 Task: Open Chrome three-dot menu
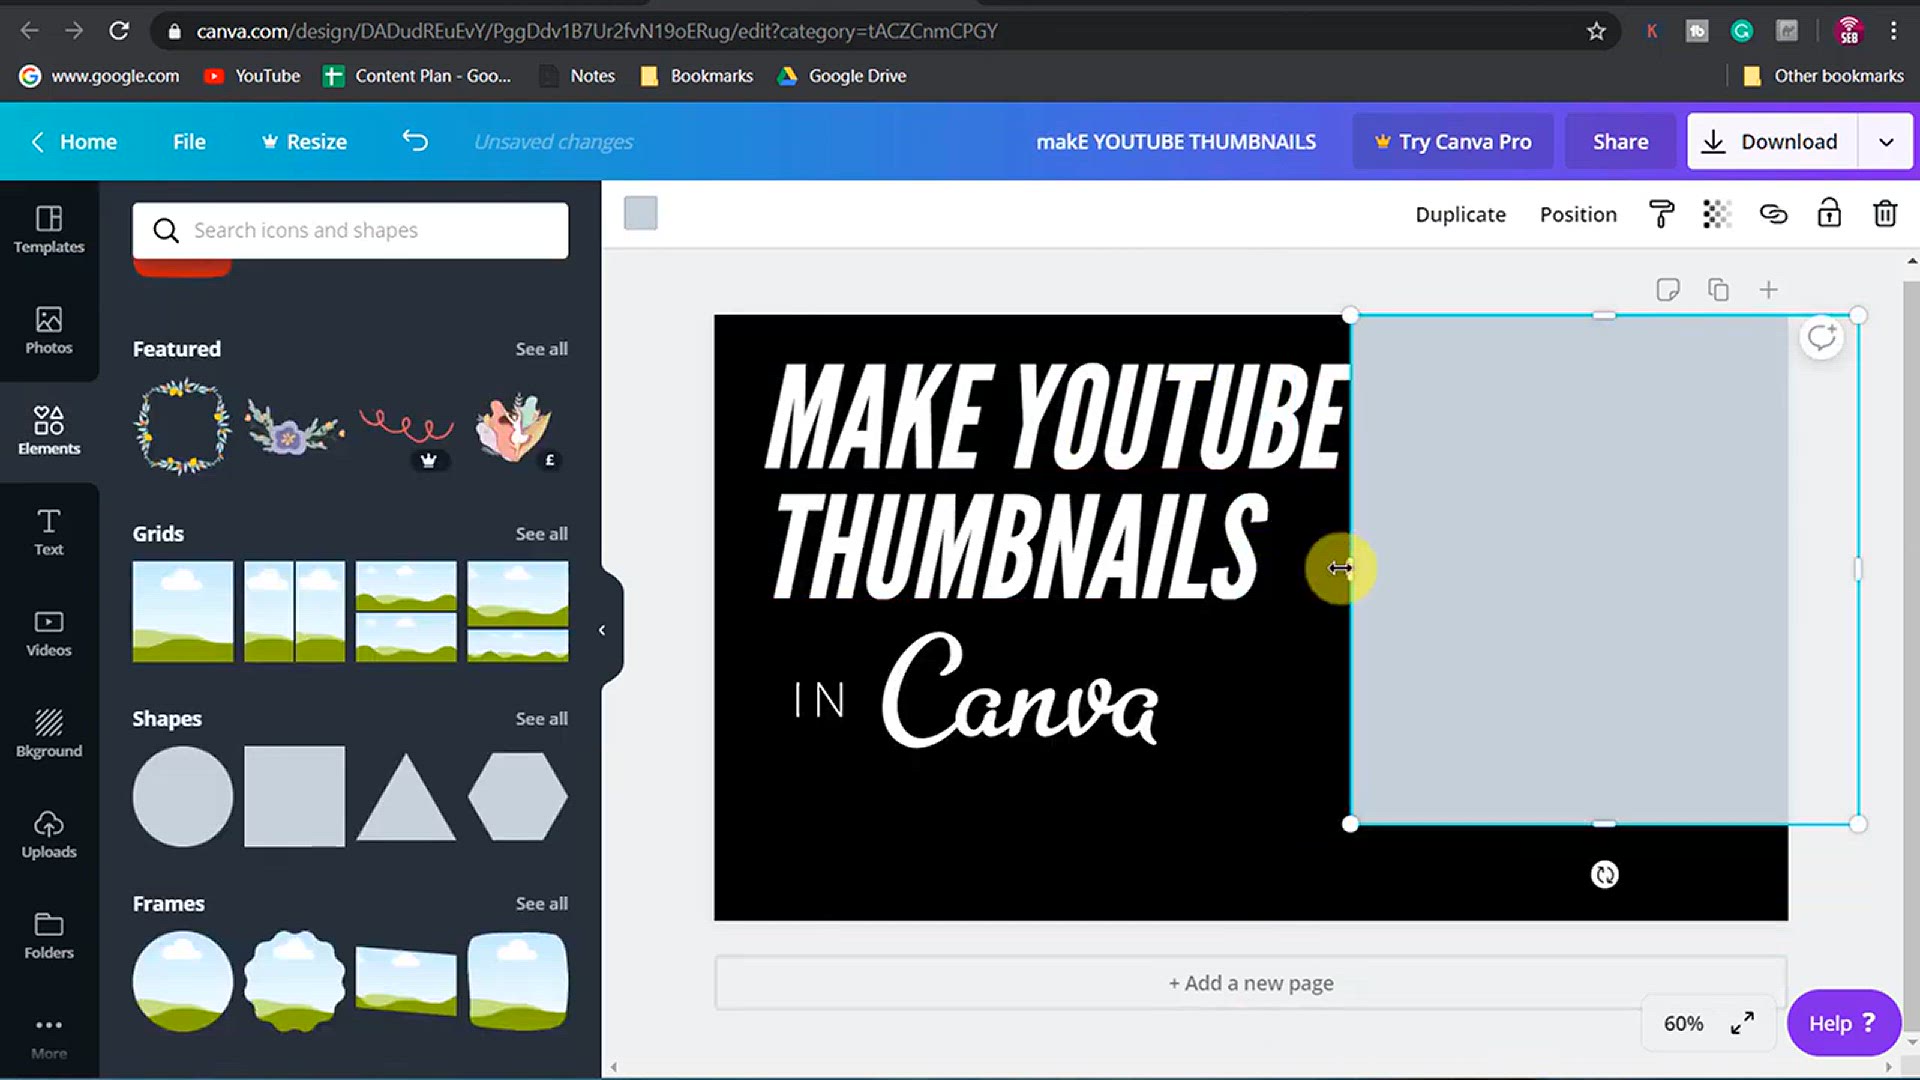pos(1893,31)
